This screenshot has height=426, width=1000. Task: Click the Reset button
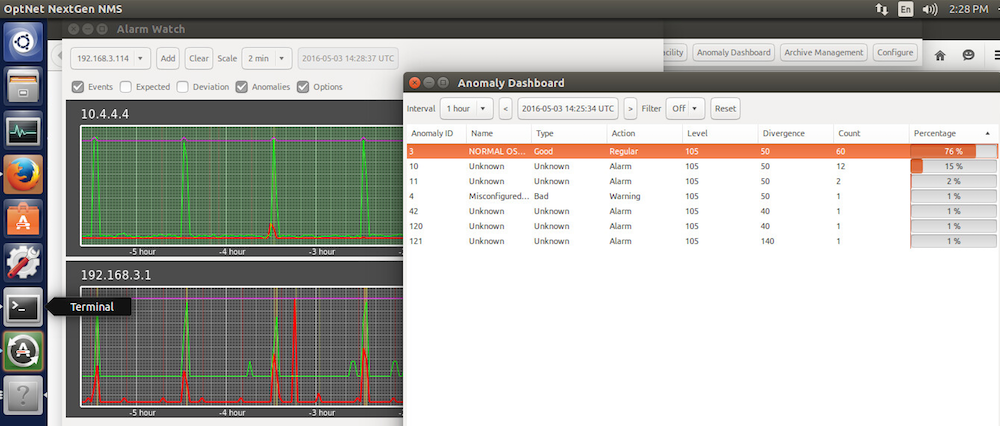pos(725,108)
